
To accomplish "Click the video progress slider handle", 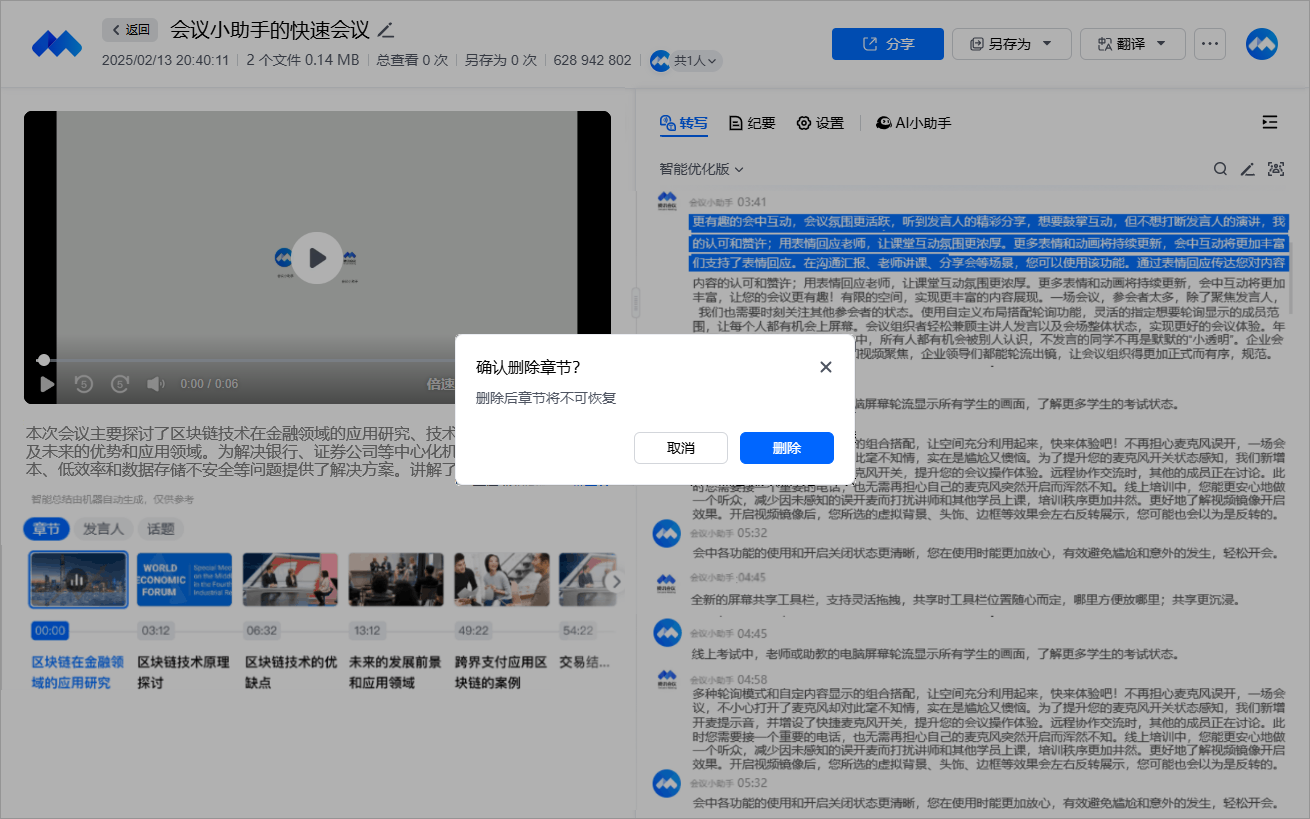I will 43,360.
